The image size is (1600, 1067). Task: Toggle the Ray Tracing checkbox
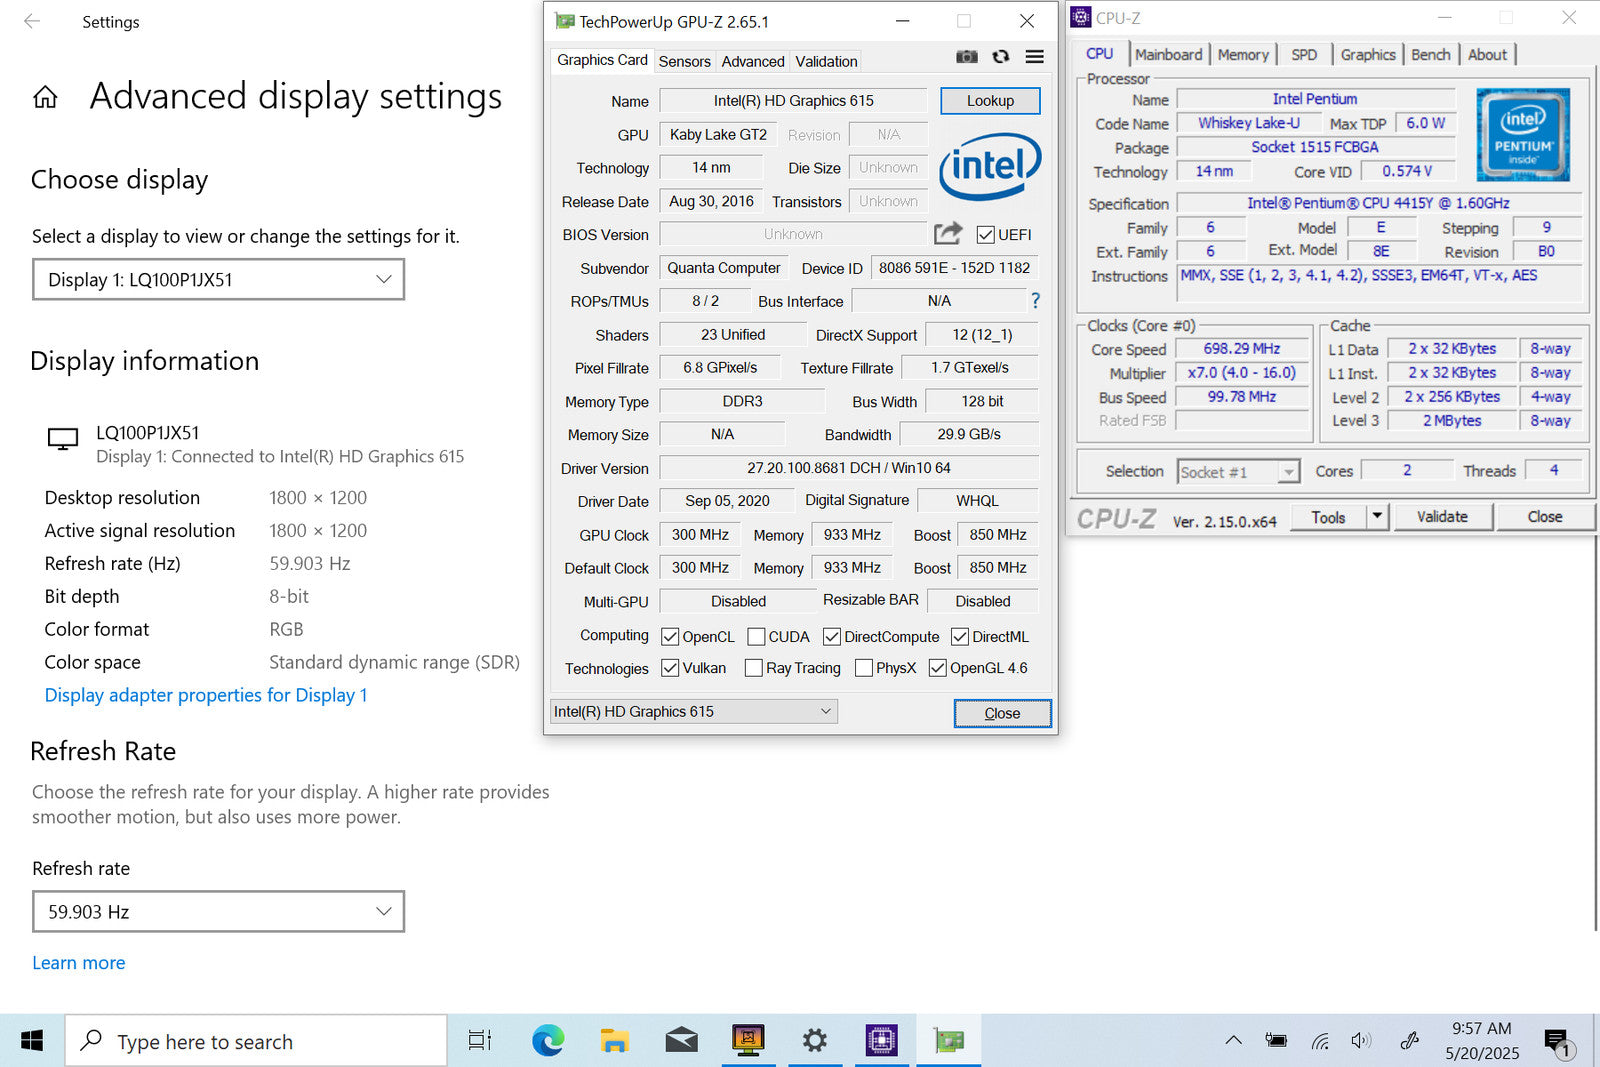pyautogui.click(x=754, y=668)
